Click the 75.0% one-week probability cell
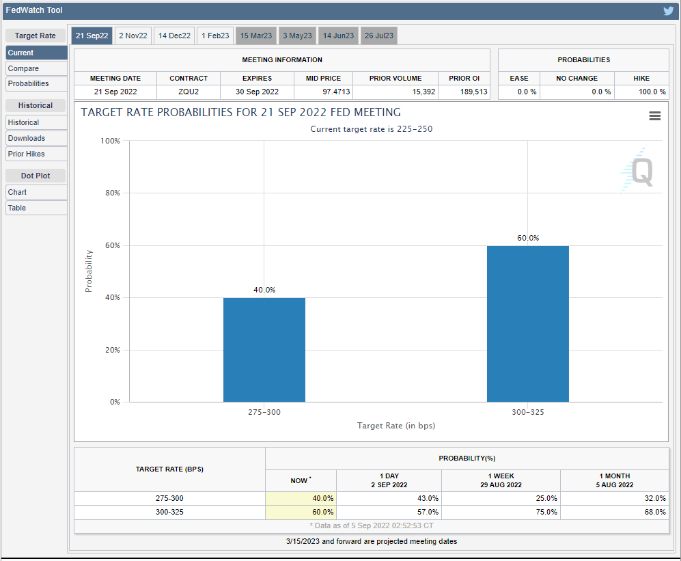This screenshot has height=561, width=681. [501, 512]
